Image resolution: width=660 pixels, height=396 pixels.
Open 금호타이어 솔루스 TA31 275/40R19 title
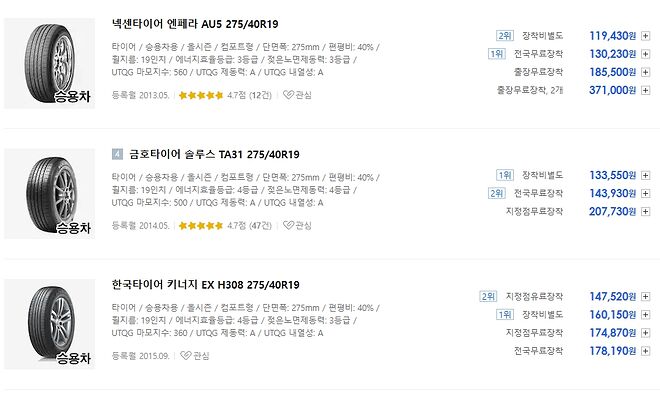(214, 154)
